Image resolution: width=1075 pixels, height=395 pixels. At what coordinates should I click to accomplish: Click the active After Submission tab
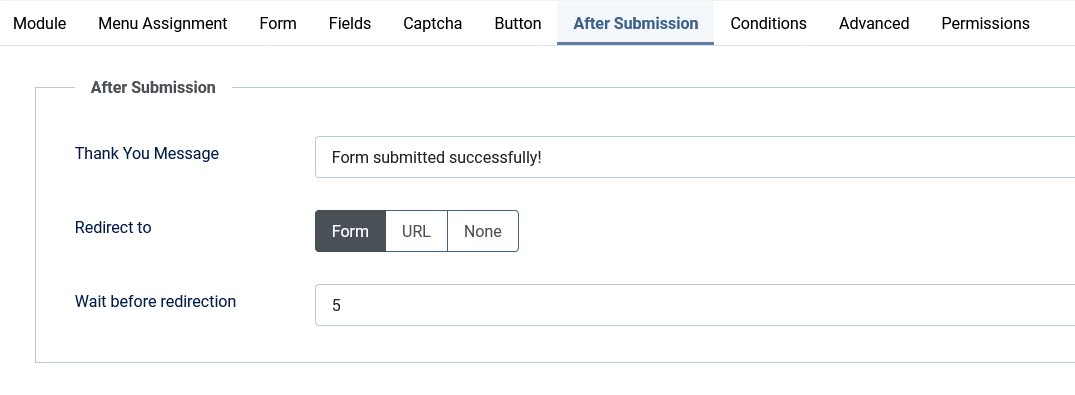point(636,23)
